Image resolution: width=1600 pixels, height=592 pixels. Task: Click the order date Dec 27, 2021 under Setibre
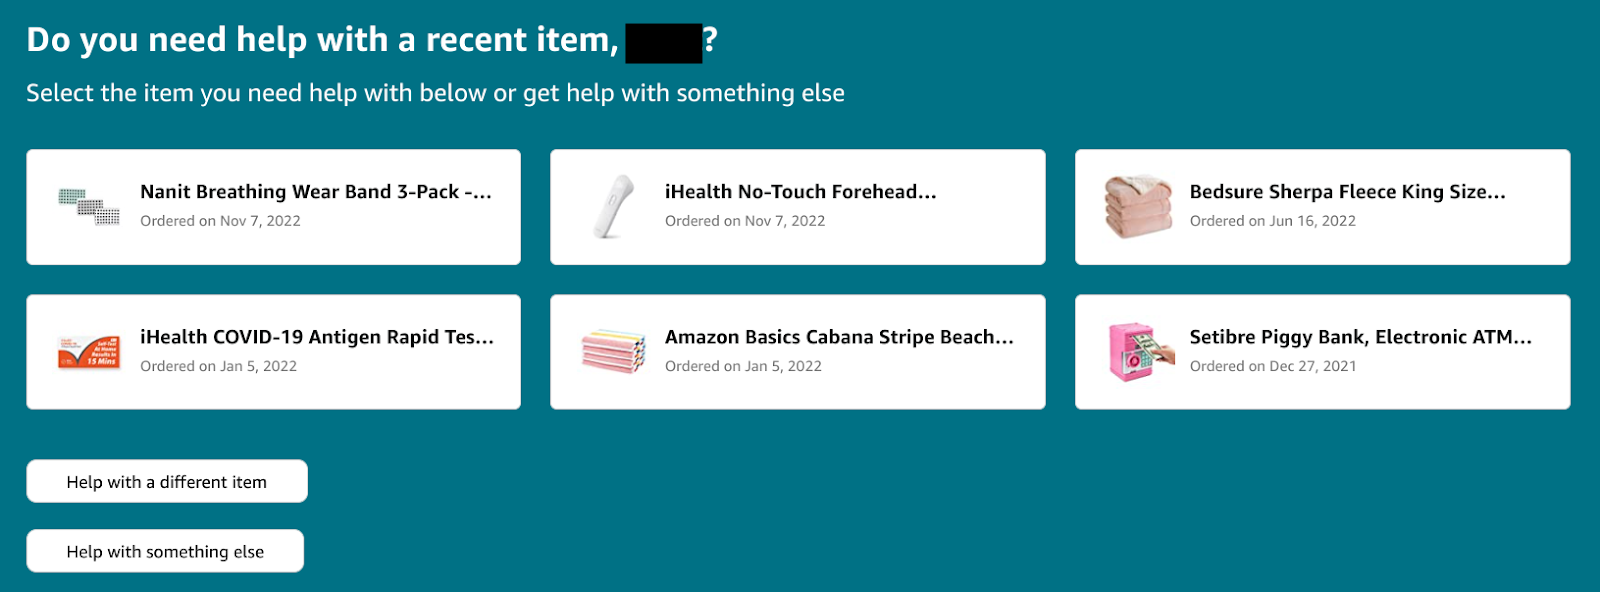1273,366
